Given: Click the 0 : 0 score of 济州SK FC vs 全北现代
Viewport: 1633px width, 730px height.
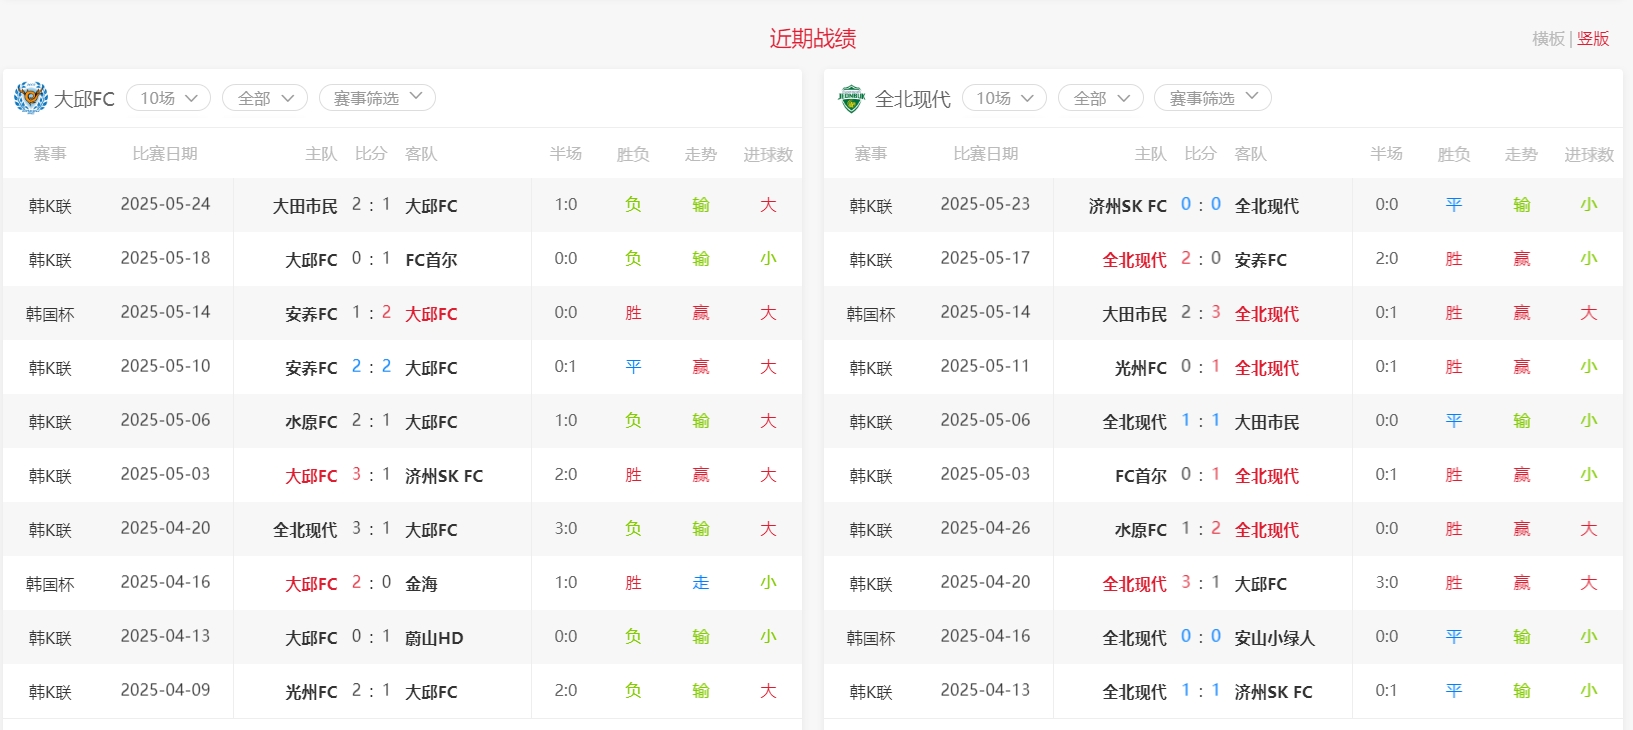Looking at the screenshot, I should pyautogui.click(x=1200, y=205).
